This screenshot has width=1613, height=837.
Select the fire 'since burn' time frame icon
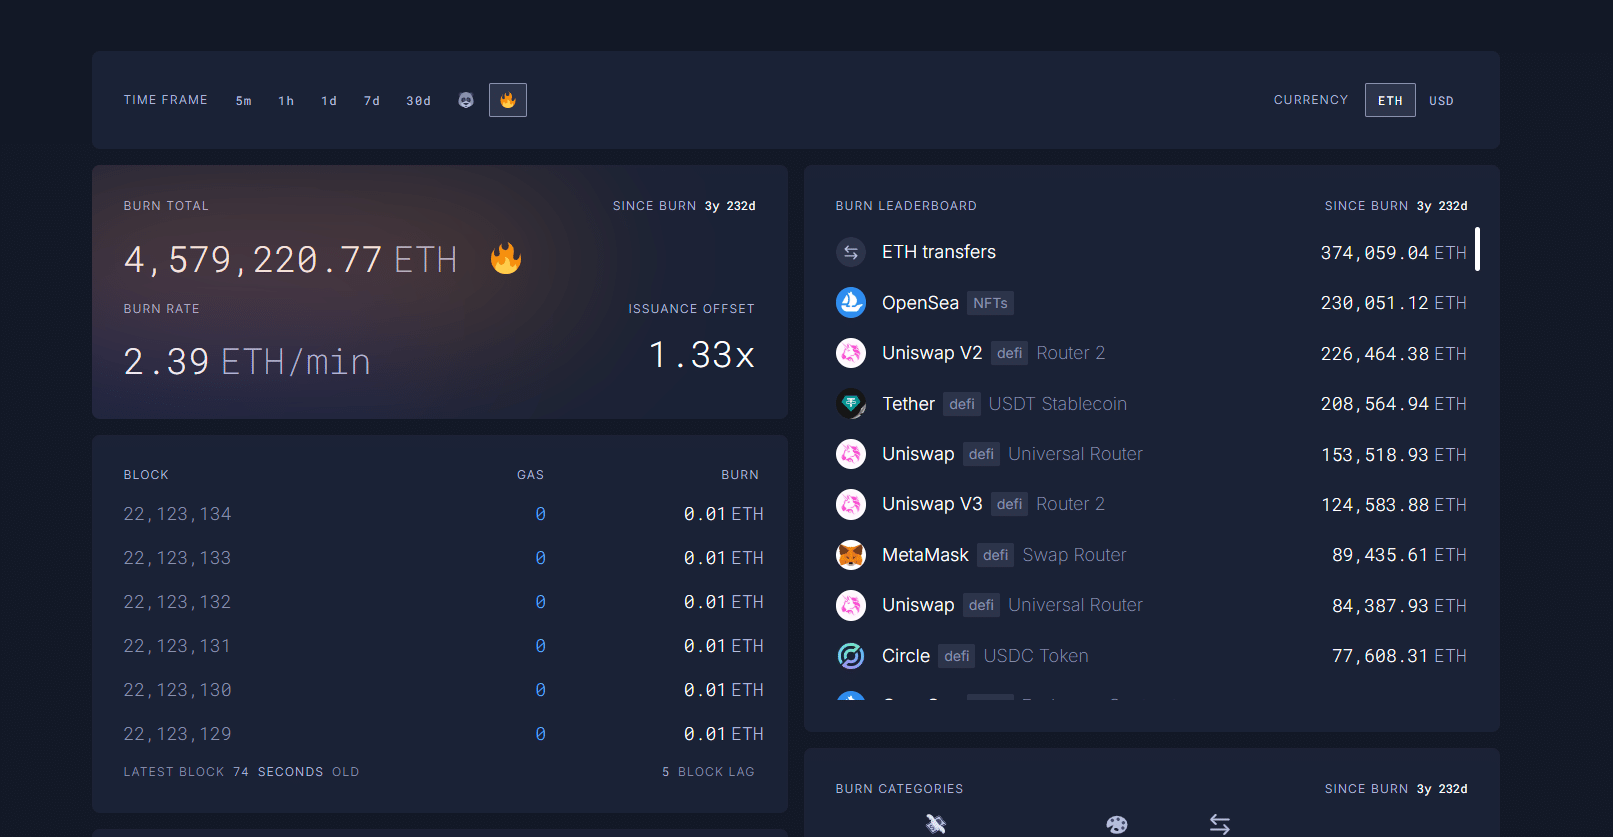[508, 100]
